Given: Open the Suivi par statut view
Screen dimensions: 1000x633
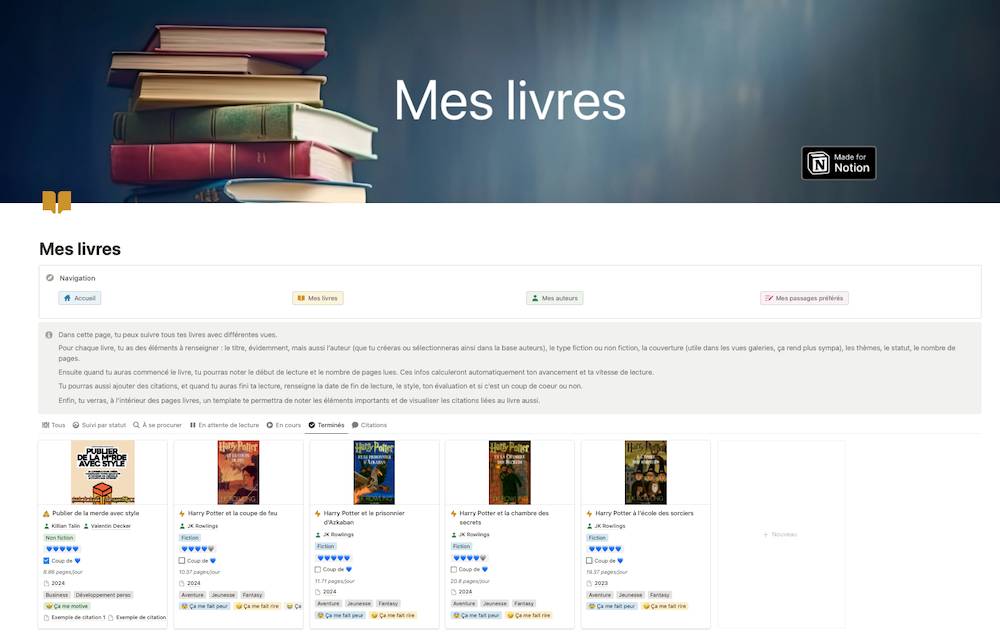Looking at the screenshot, I should pos(99,425).
